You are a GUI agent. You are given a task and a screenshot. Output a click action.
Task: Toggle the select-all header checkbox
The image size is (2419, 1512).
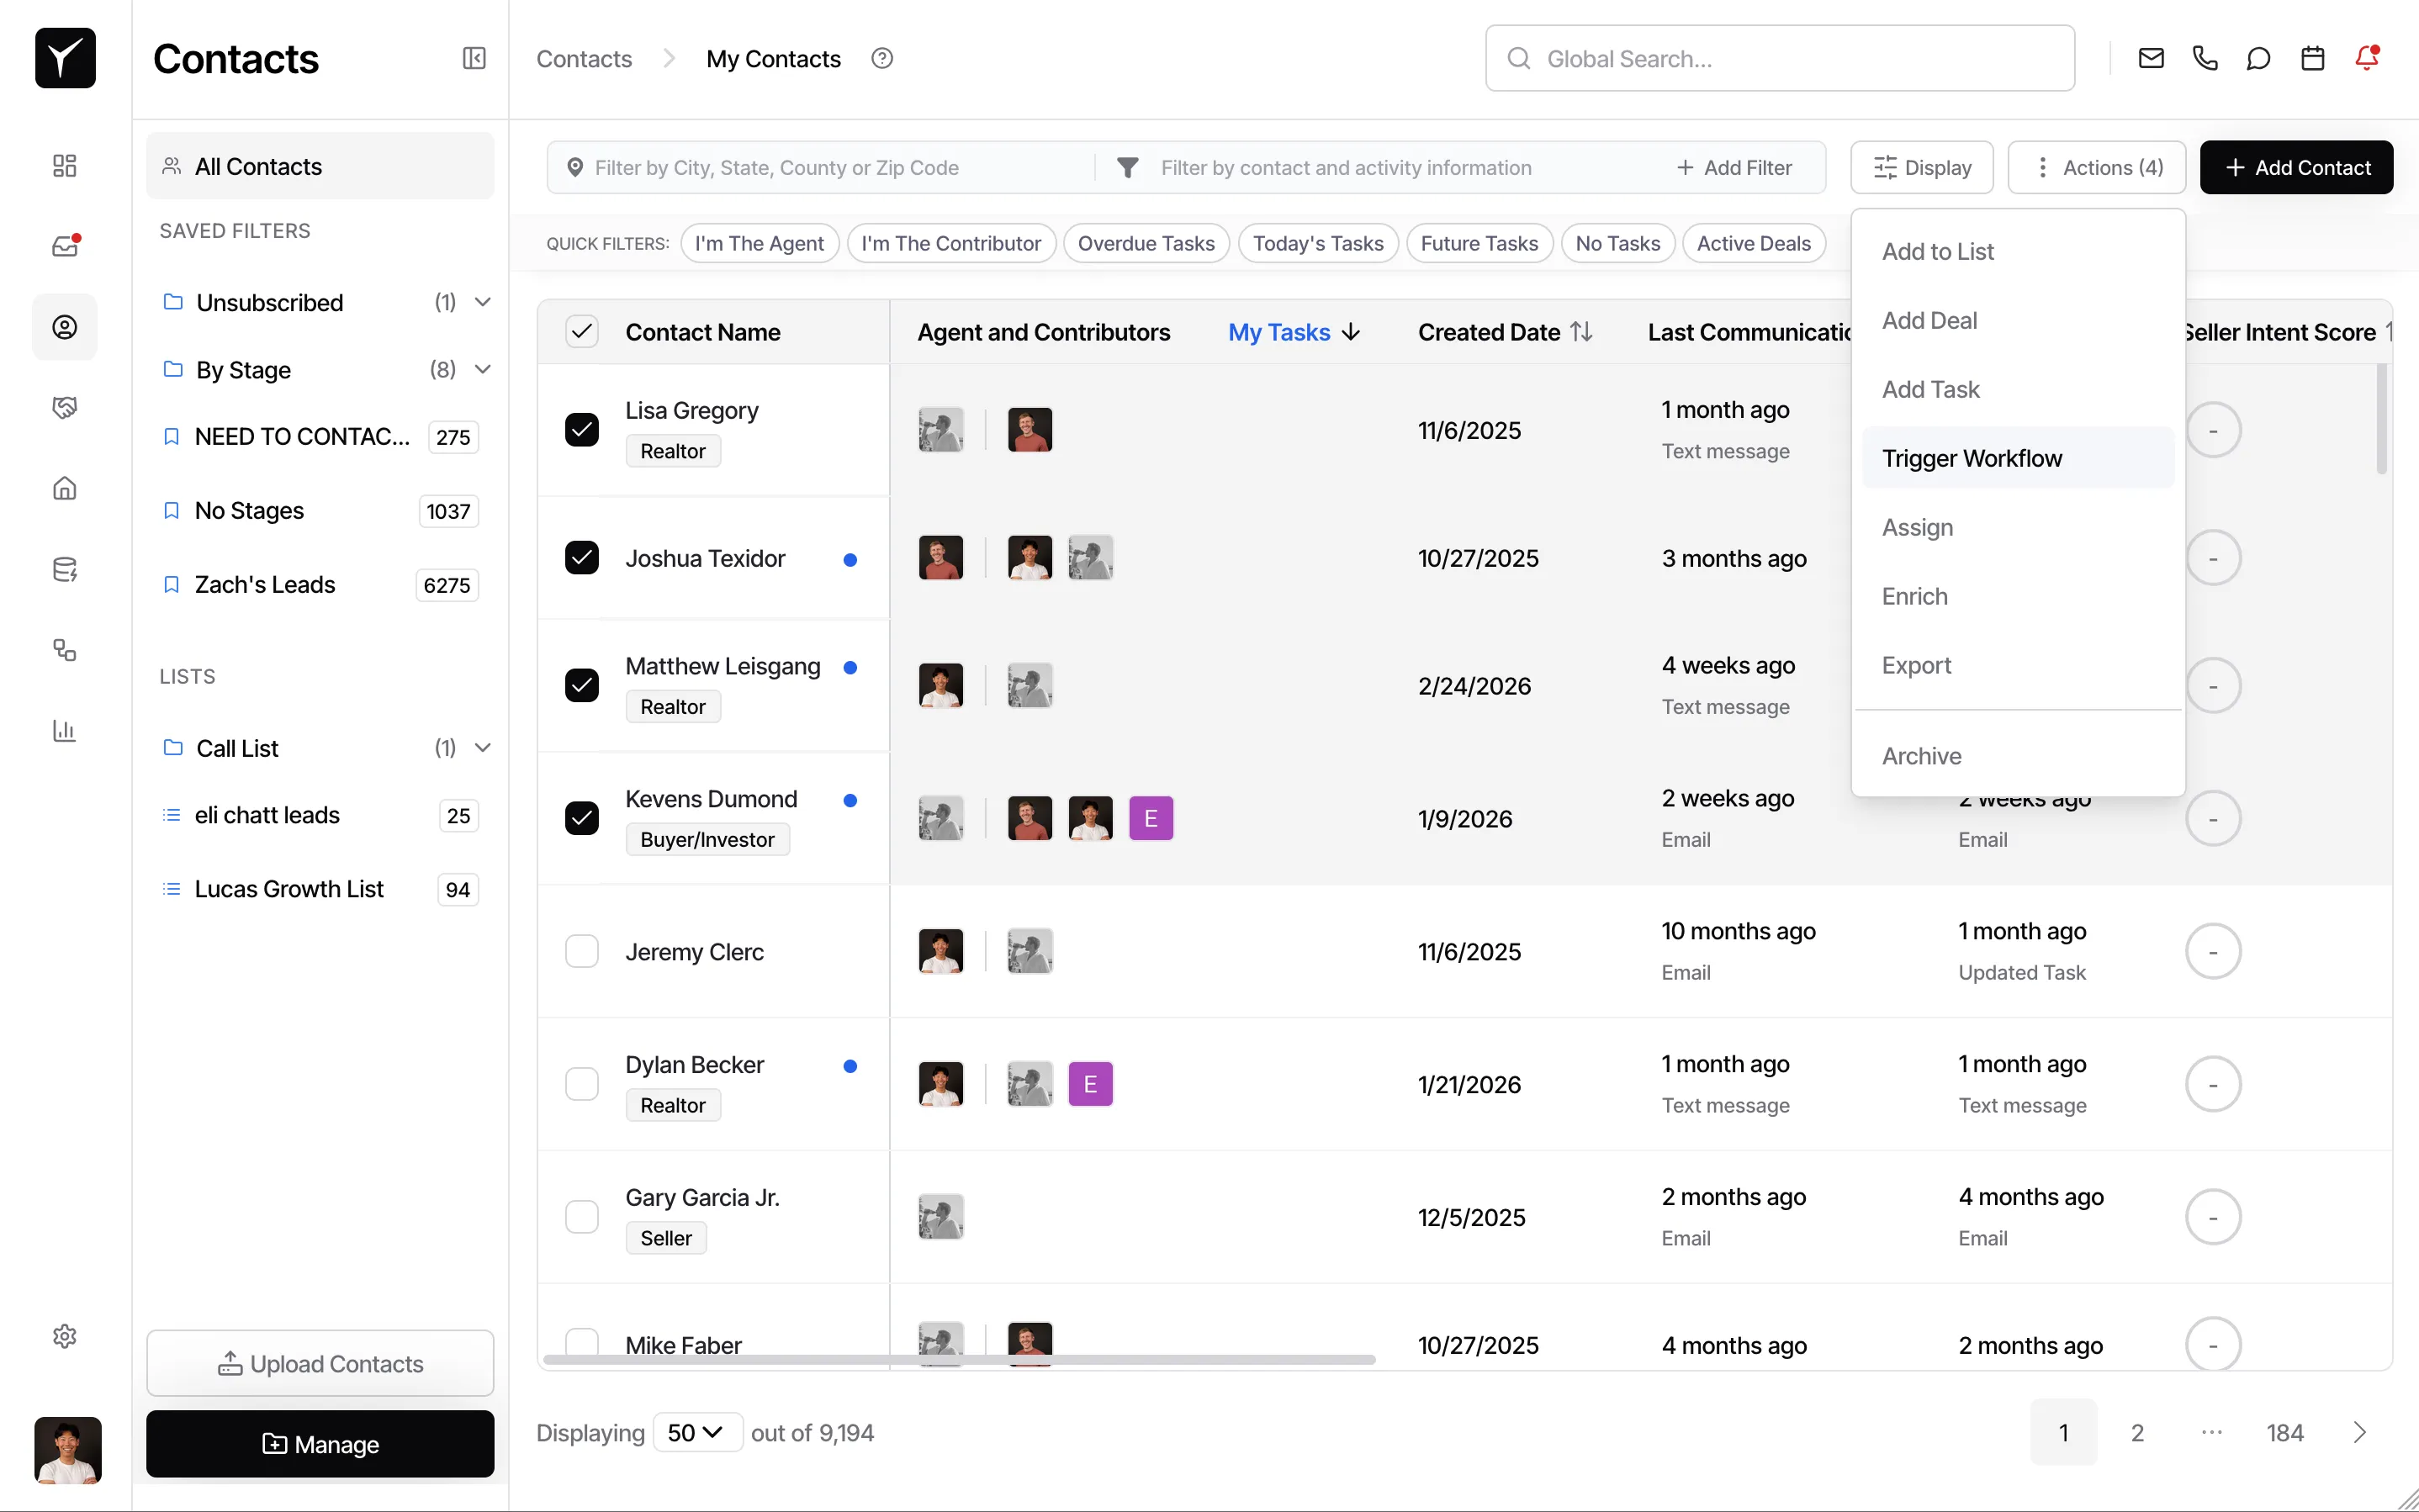point(581,331)
